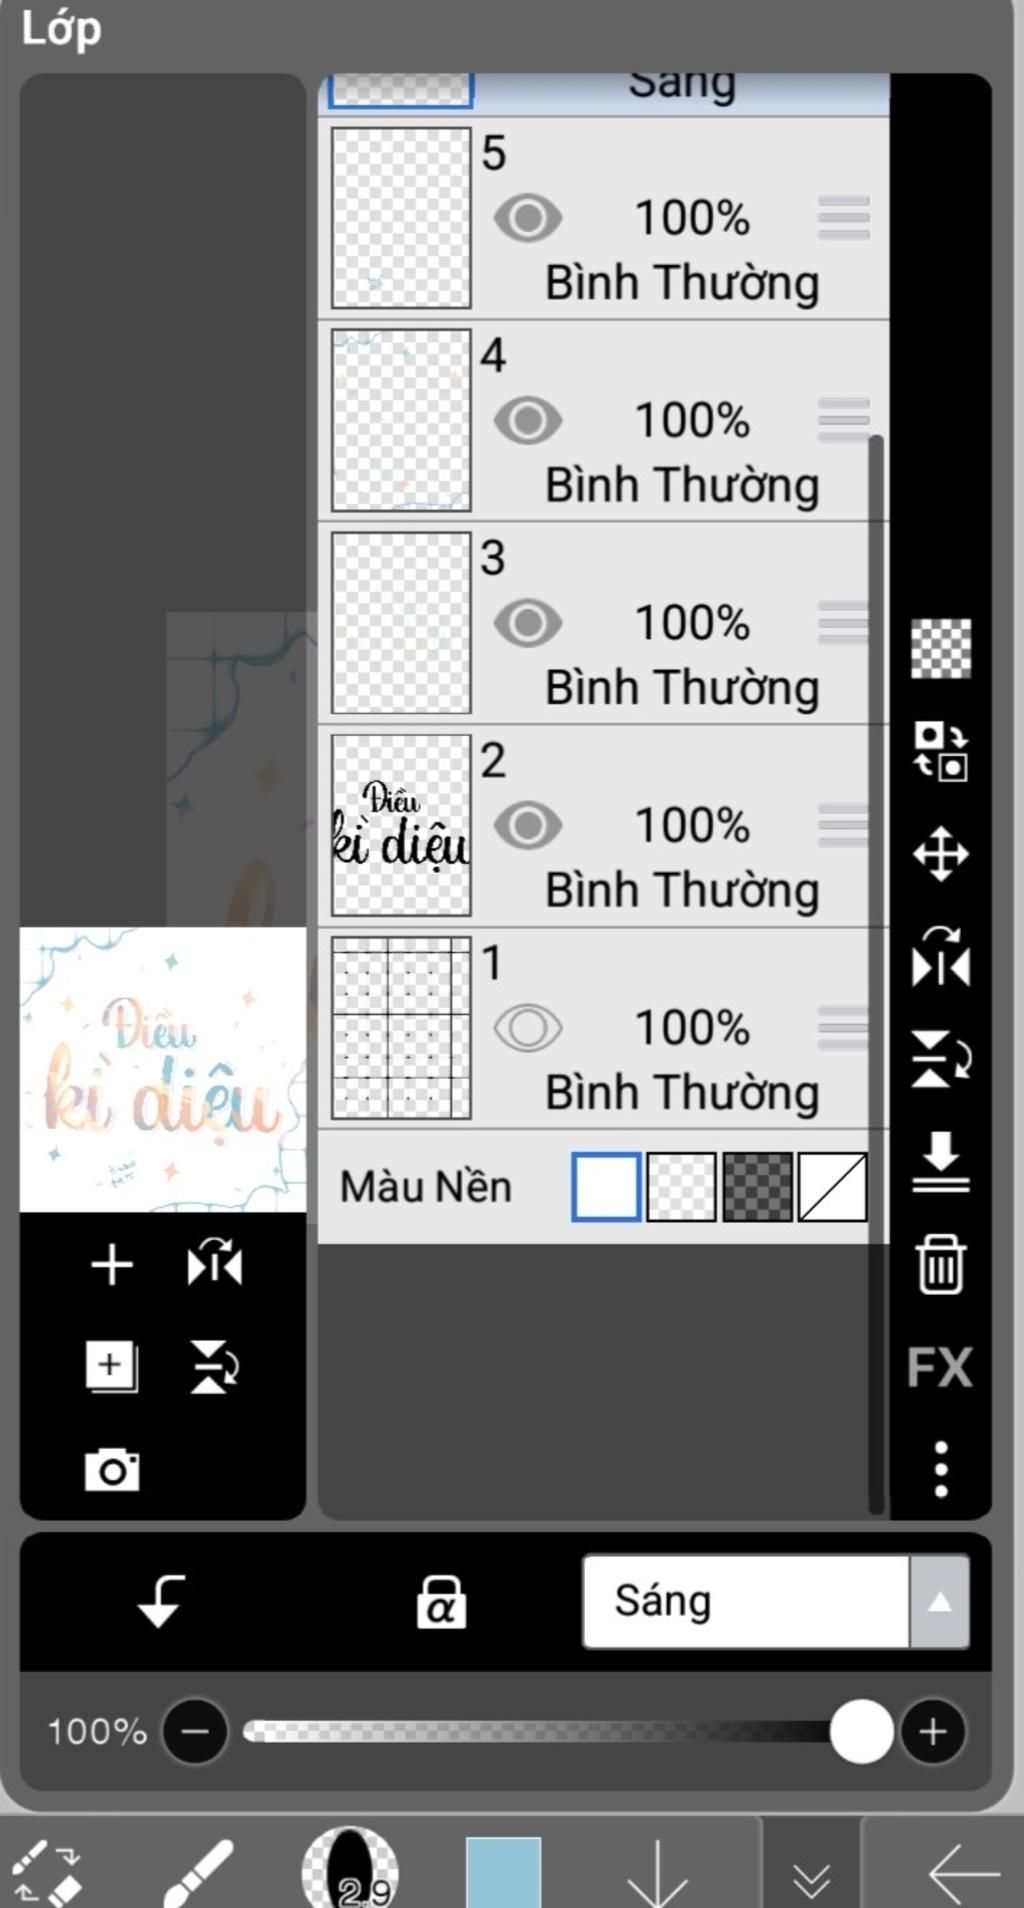Tap the trash icon to delete layer
1024x1908 pixels.
click(940, 1264)
